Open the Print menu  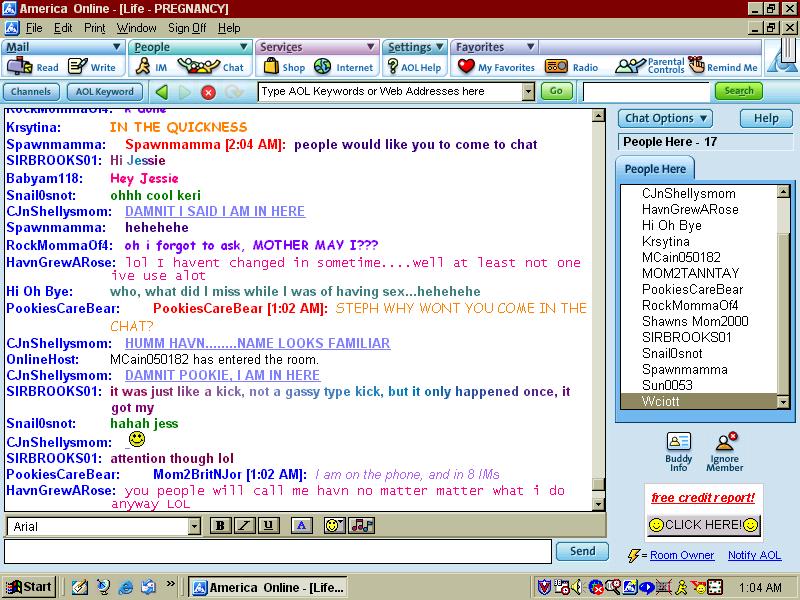pos(94,28)
